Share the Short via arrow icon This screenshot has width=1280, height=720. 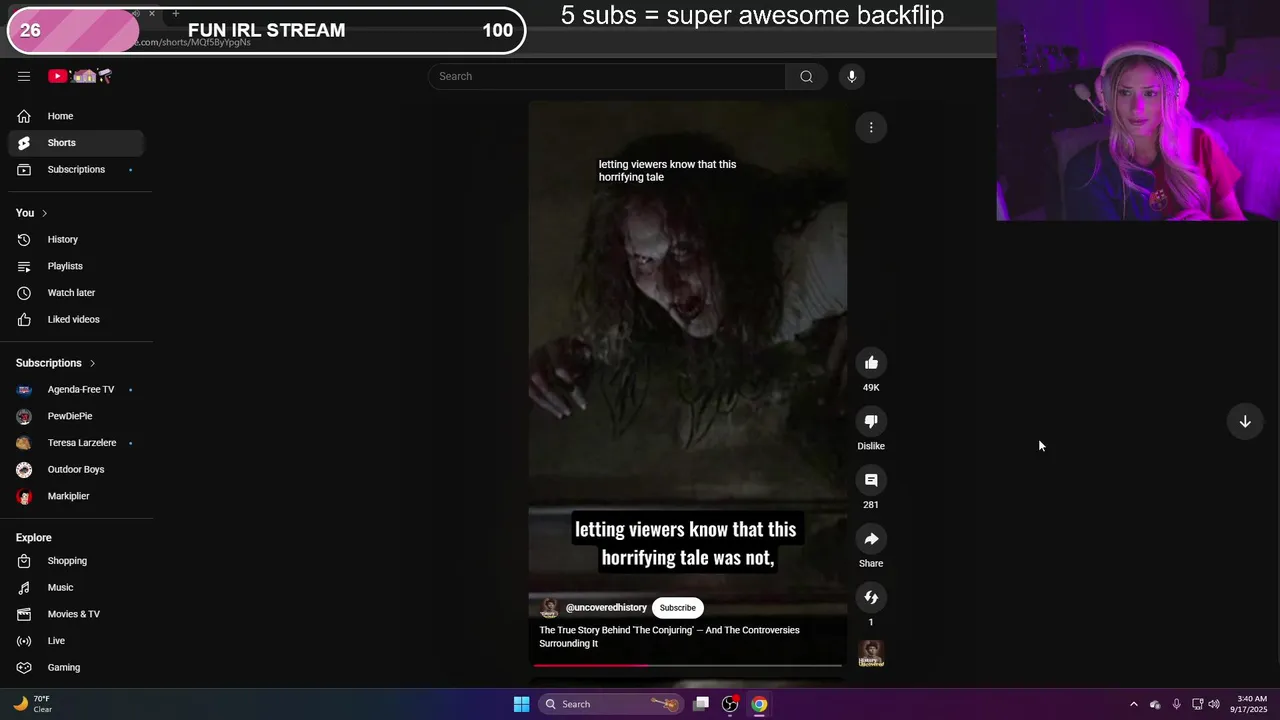point(871,539)
